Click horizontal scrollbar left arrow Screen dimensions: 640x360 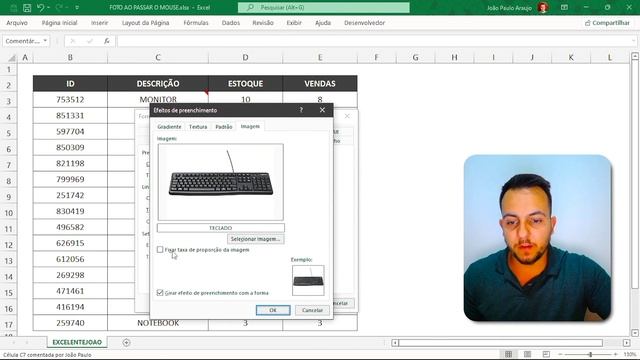pos(395,343)
